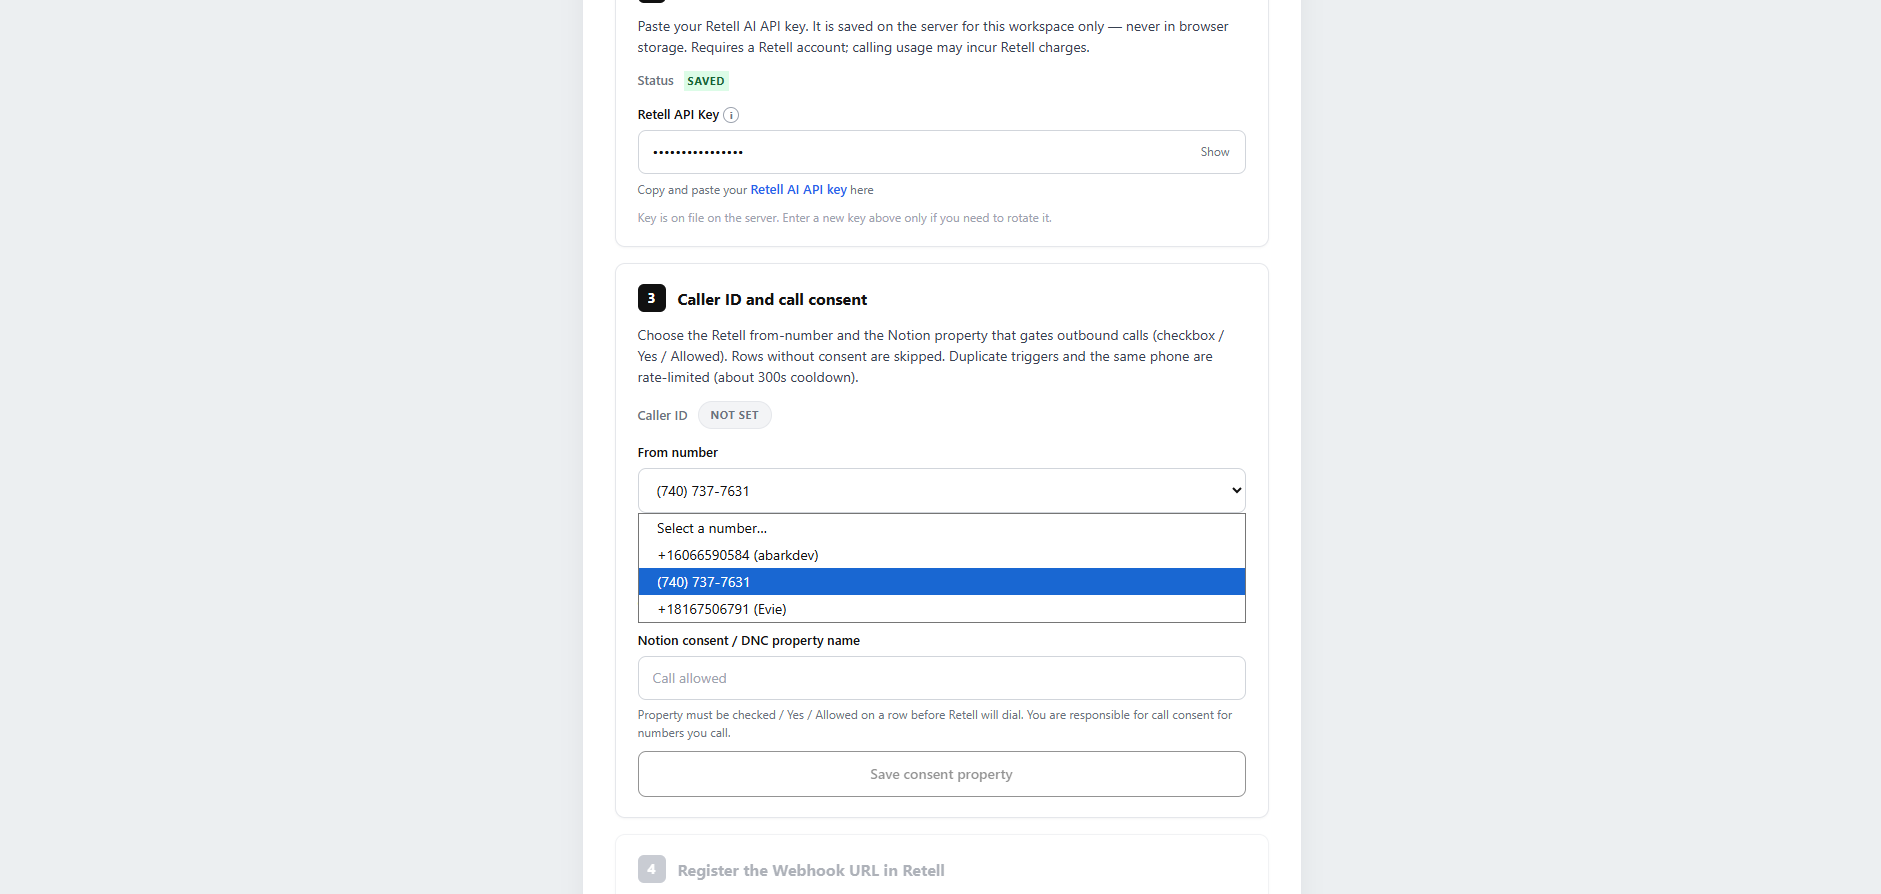Click the Notion consent / DNC property label
1881x894 pixels.
pyautogui.click(x=748, y=641)
